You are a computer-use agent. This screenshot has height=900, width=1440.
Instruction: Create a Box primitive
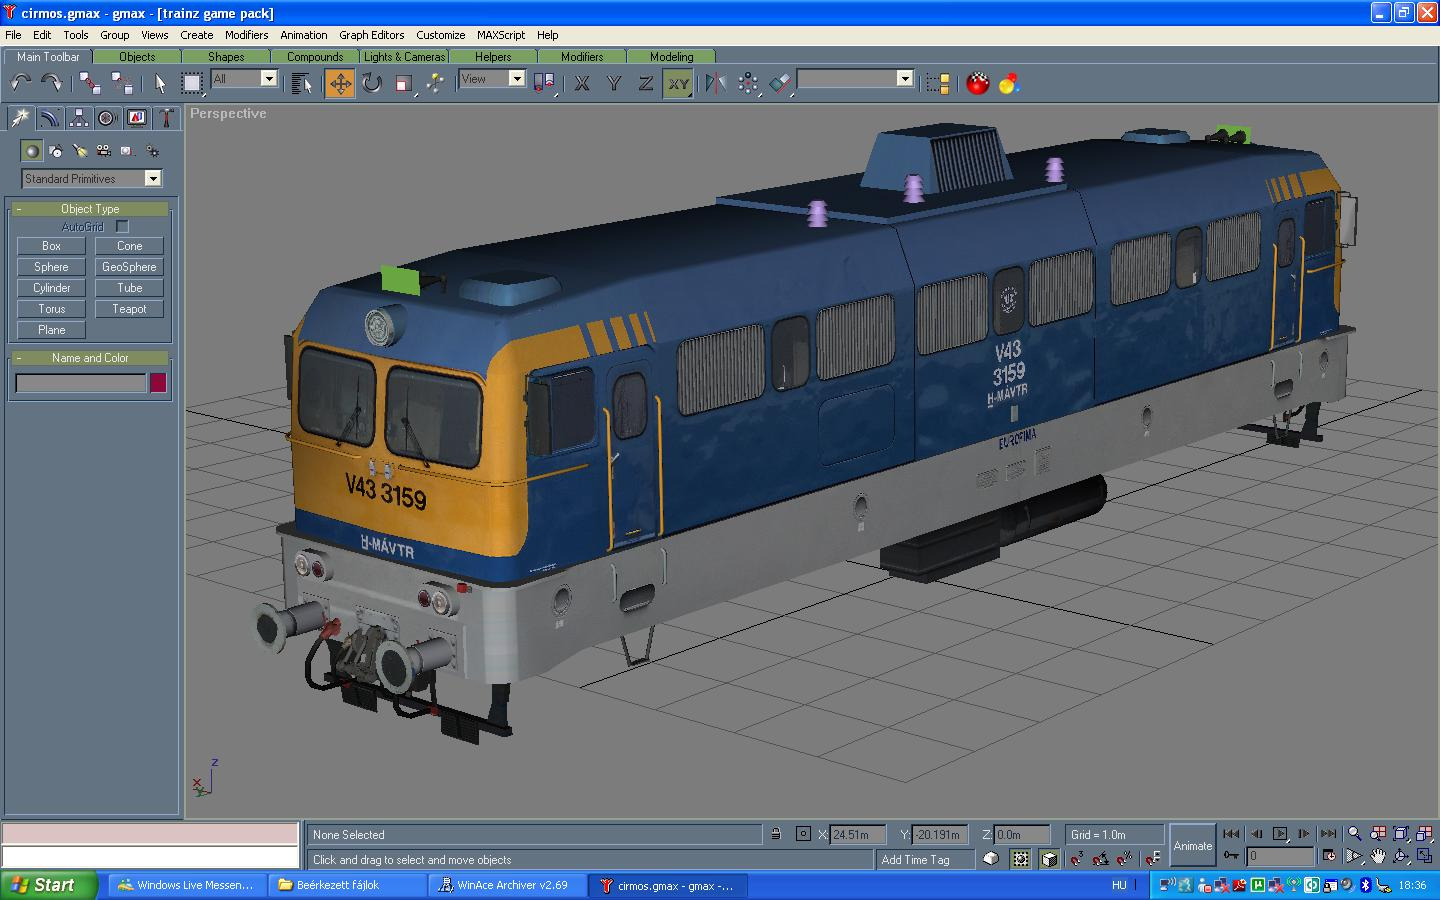pyautogui.click(x=51, y=246)
